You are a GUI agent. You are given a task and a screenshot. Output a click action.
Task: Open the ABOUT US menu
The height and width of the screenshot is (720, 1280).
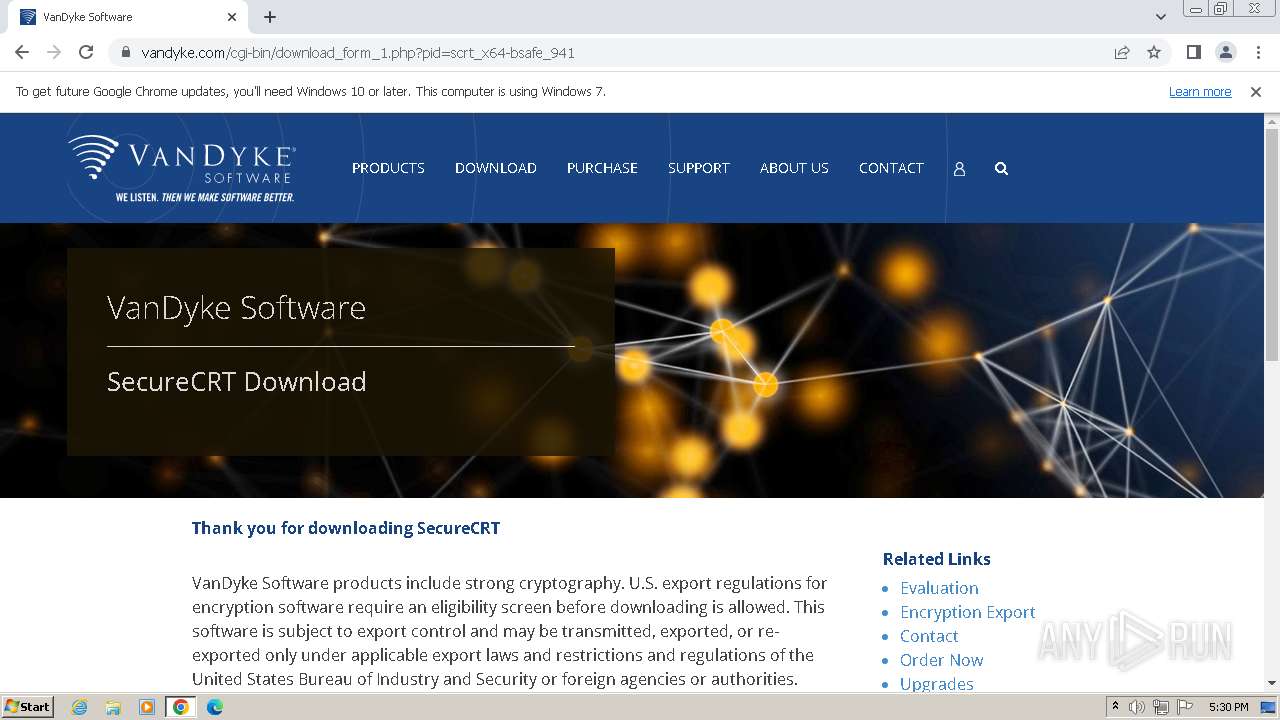[794, 168]
